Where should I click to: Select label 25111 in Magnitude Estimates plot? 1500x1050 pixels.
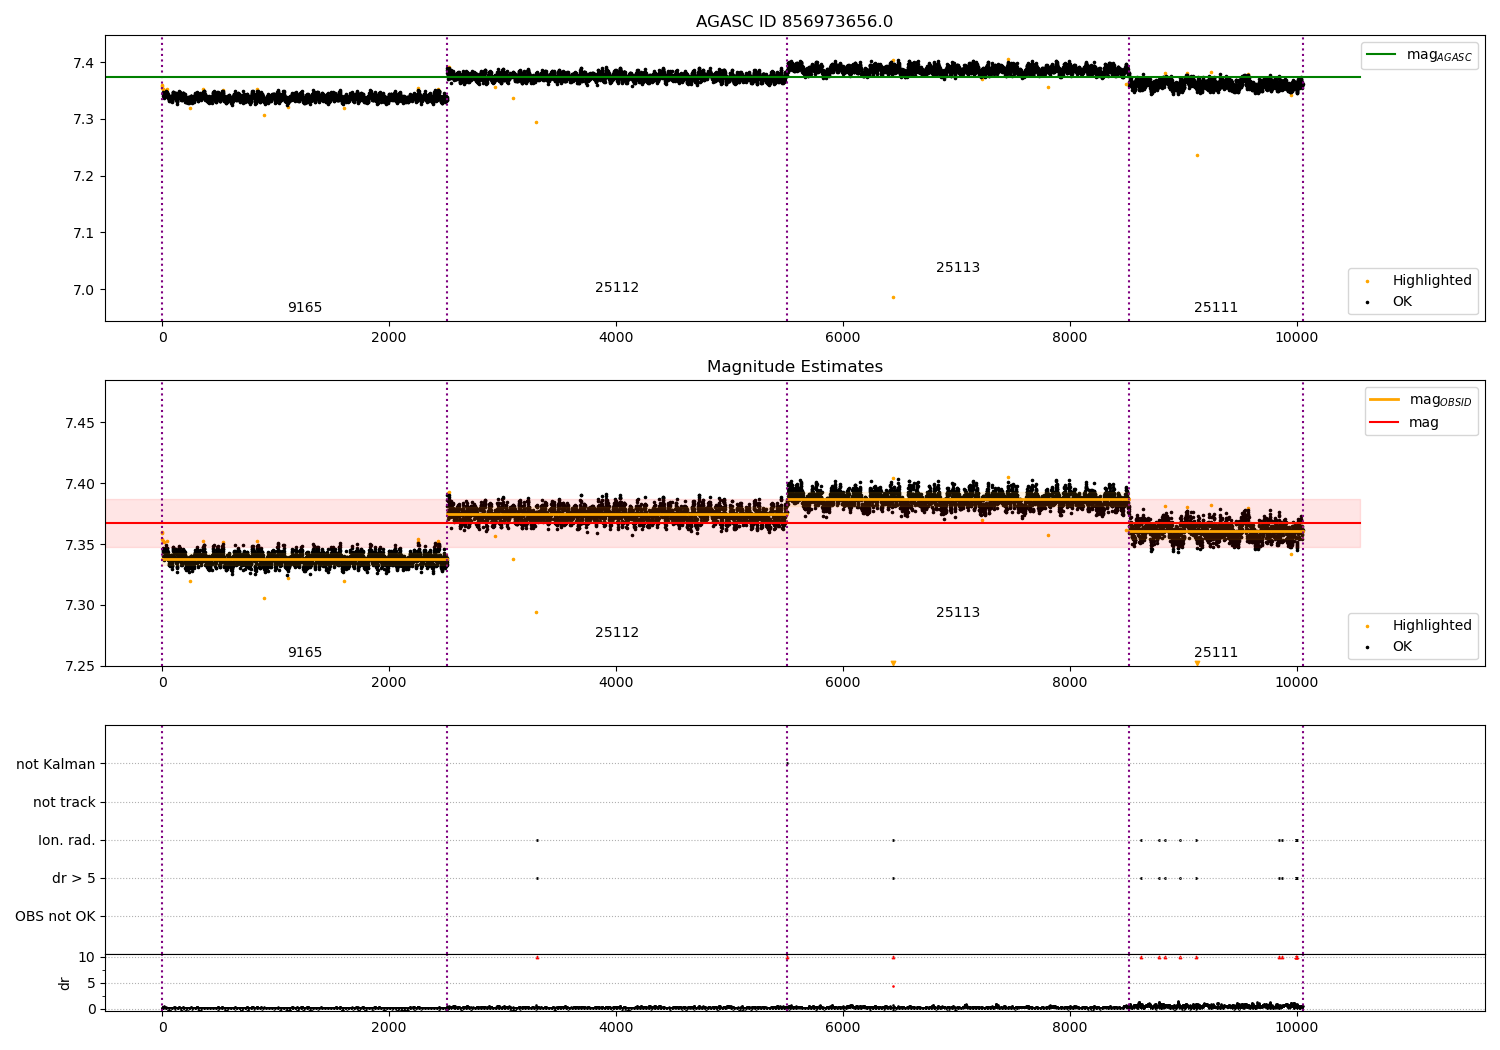[1216, 653]
